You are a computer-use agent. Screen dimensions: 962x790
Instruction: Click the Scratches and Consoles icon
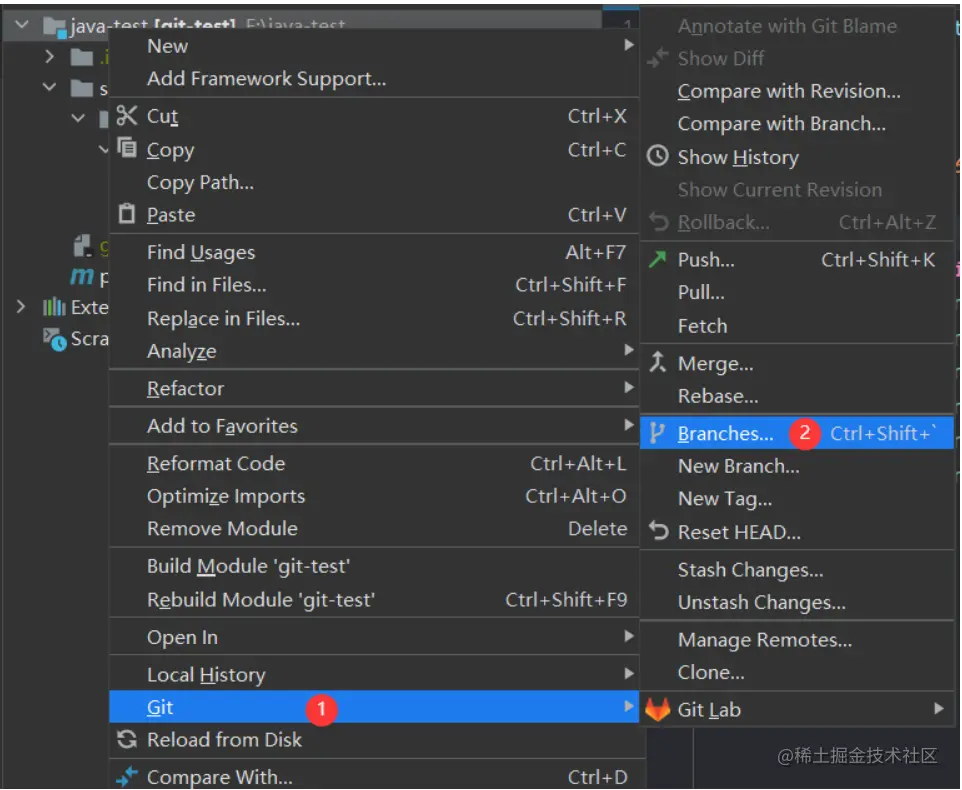pyautogui.click(x=54, y=339)
